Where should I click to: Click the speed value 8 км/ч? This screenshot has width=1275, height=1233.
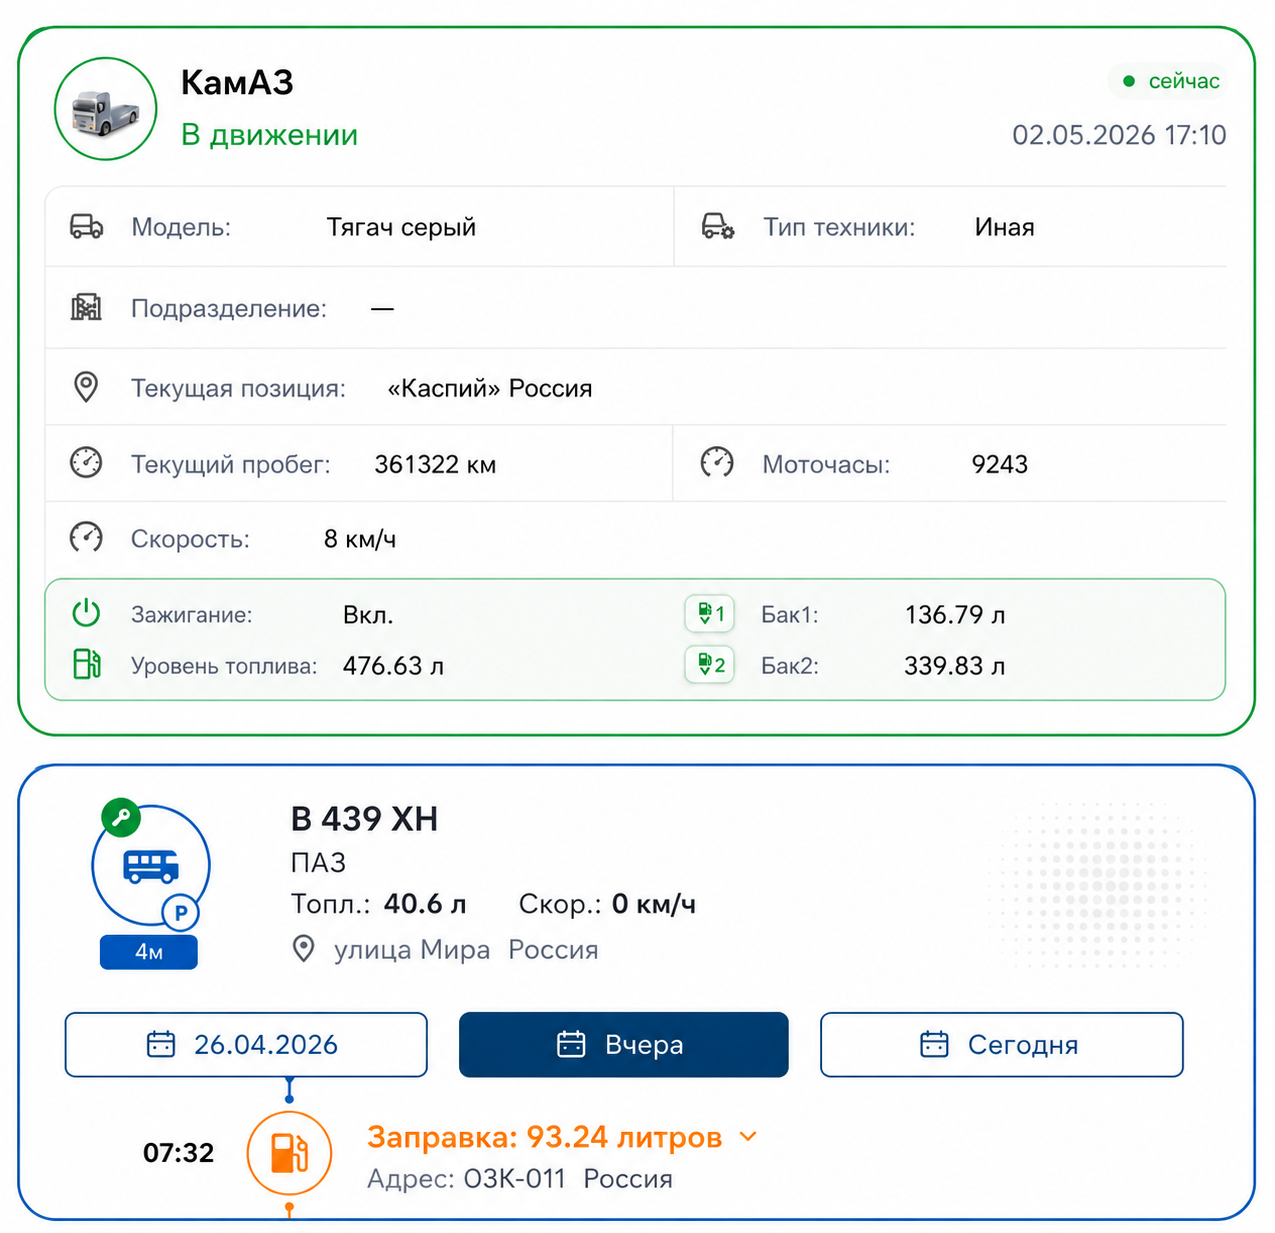(360, 539)
